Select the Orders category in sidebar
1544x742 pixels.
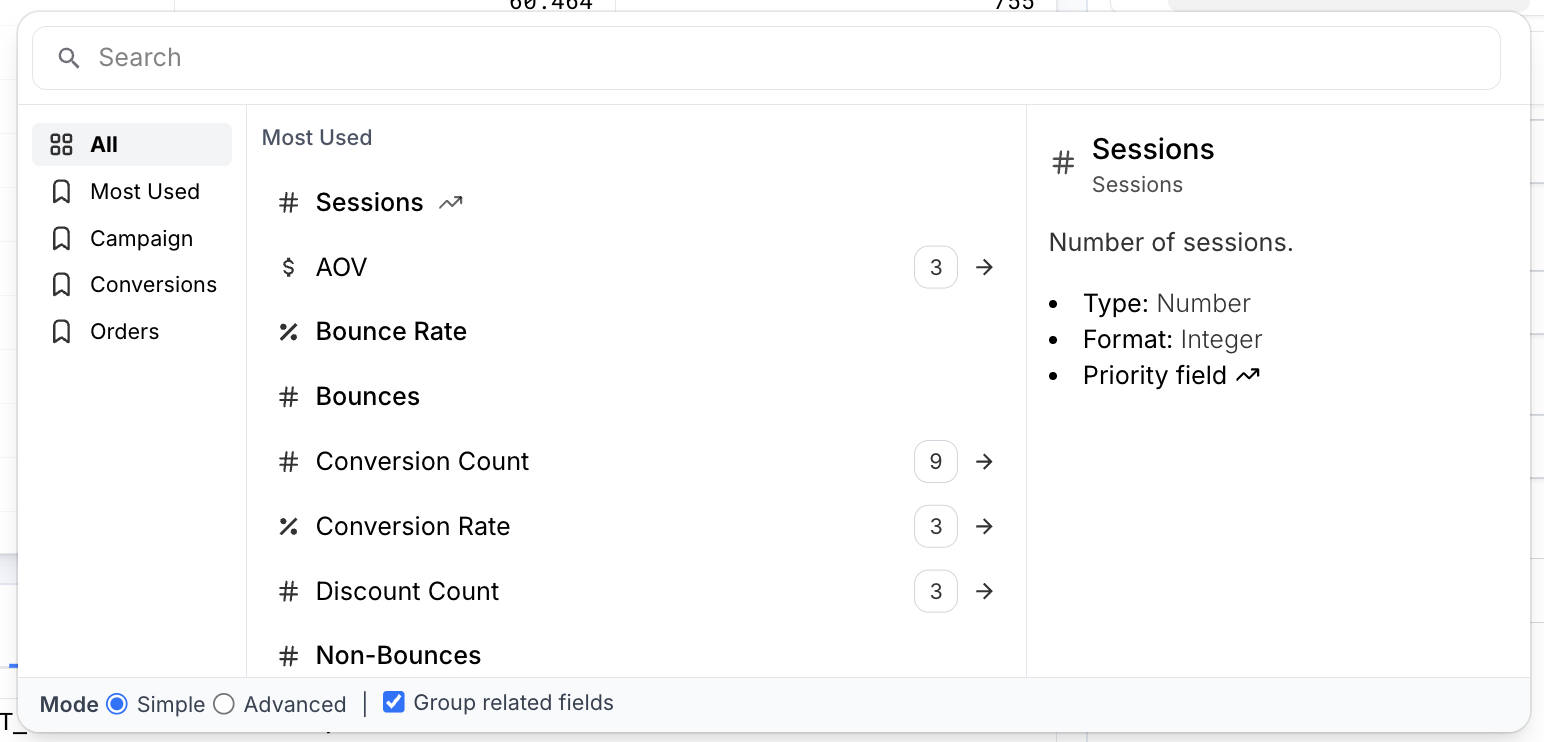pos(124,331)
